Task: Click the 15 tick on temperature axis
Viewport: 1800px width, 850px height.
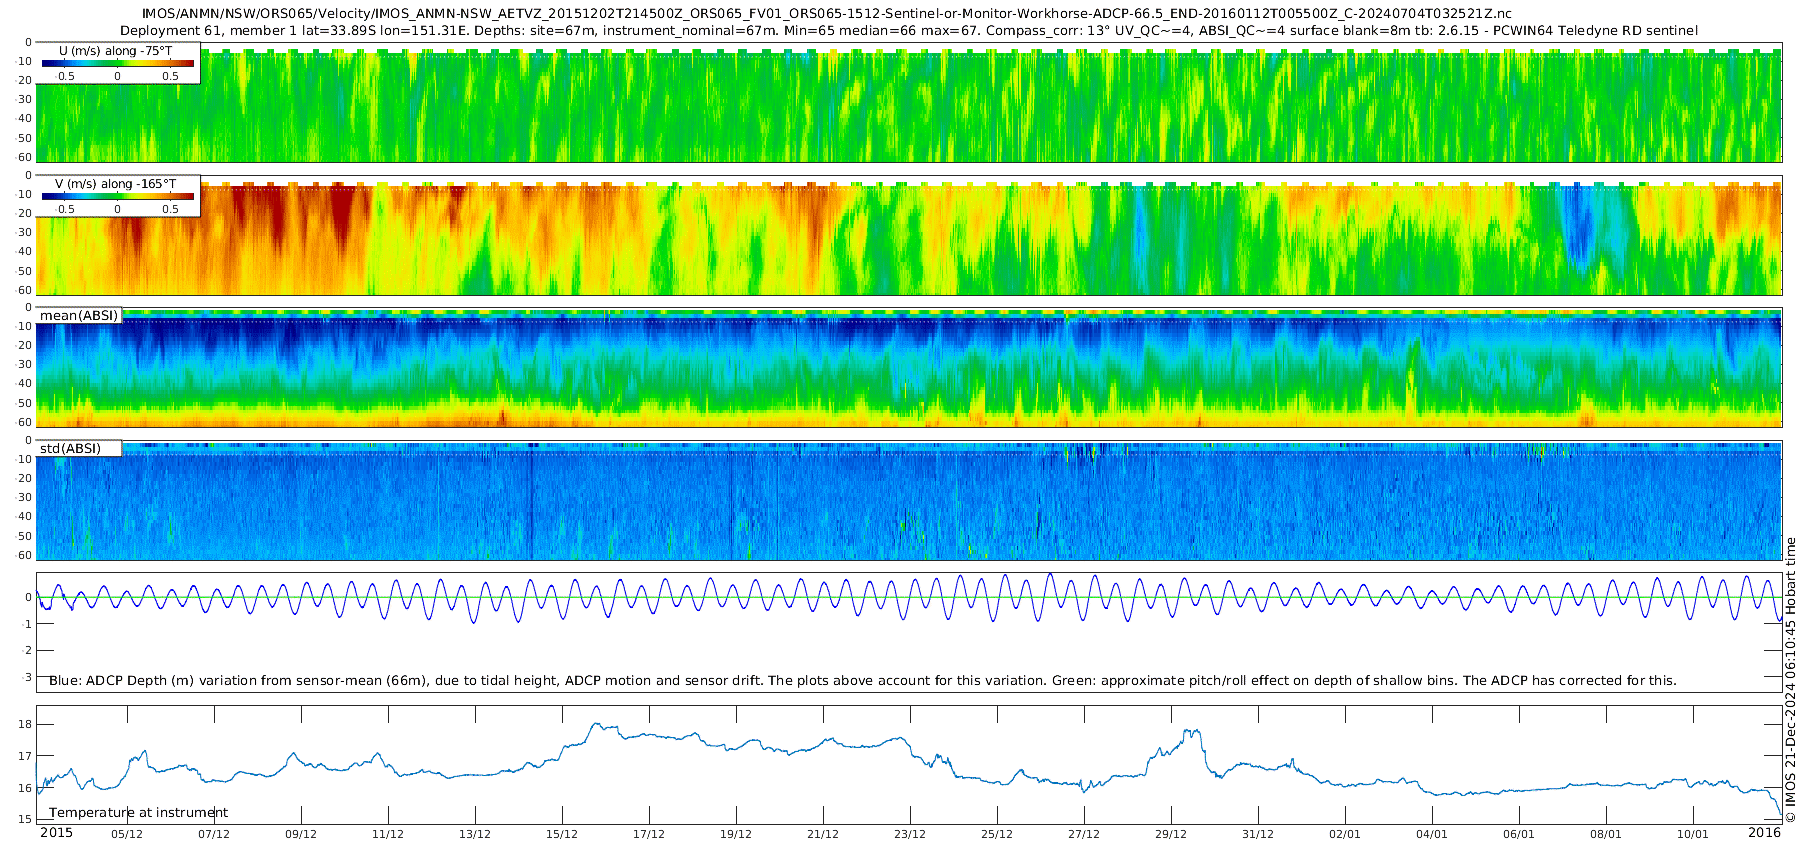Action: [x=26, y=819]
